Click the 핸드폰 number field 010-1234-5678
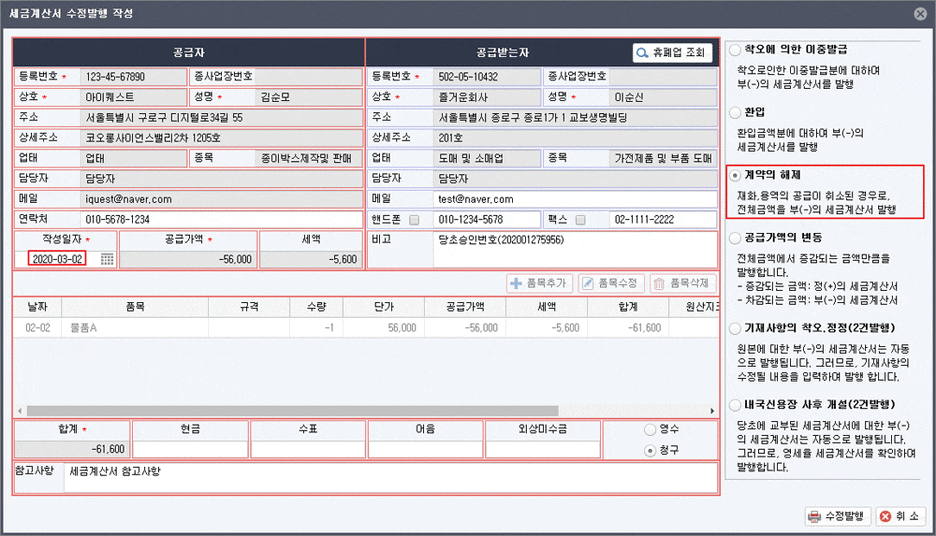The image size is (936, 536). 487,219
